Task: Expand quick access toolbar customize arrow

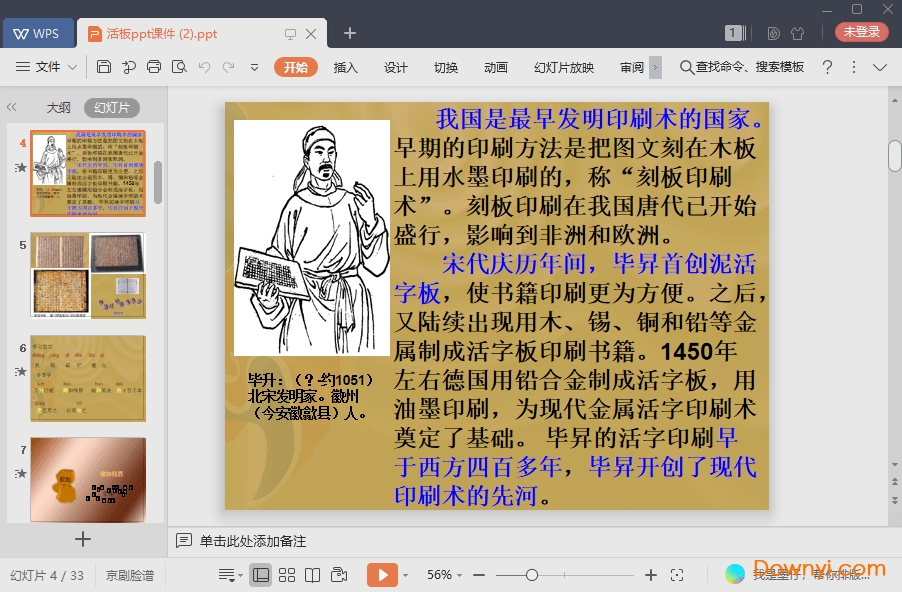Action: 254,67
